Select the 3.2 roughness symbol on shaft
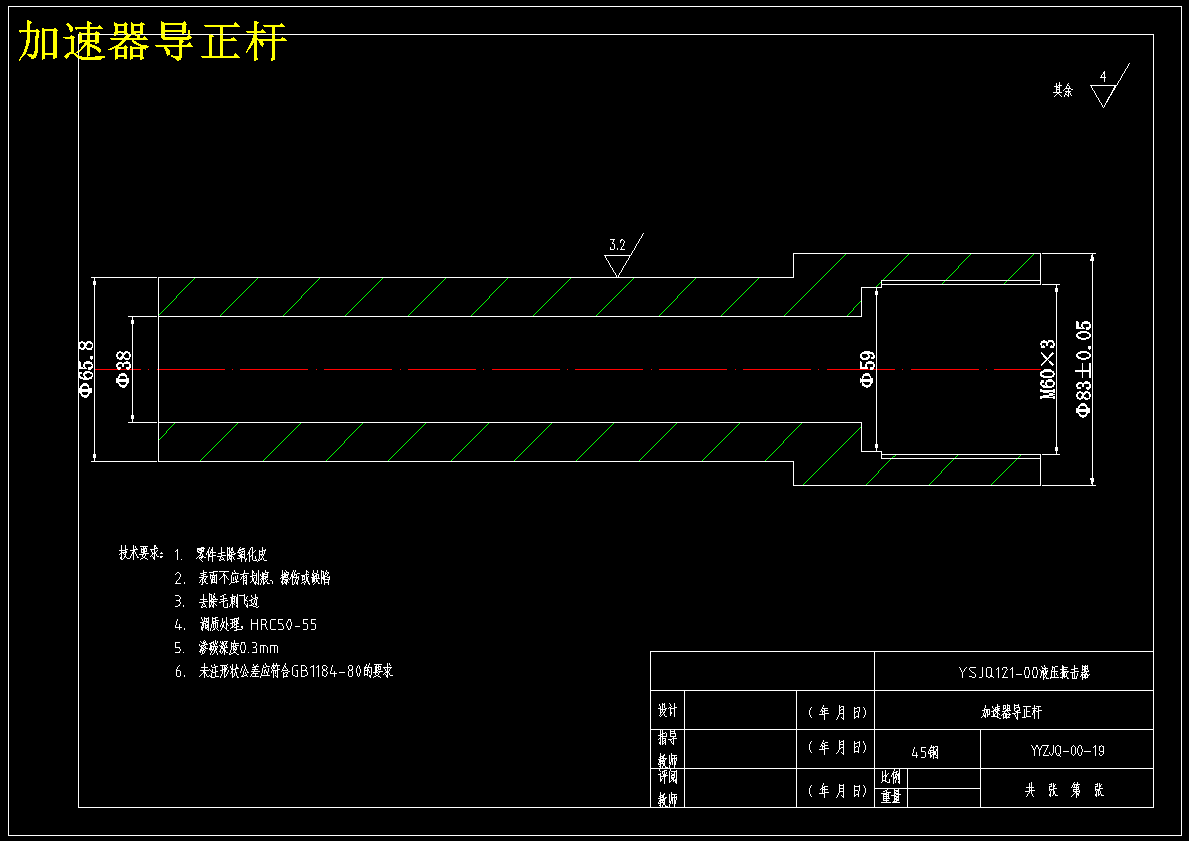Viewport: 1189px width, 841px height. 624,256
